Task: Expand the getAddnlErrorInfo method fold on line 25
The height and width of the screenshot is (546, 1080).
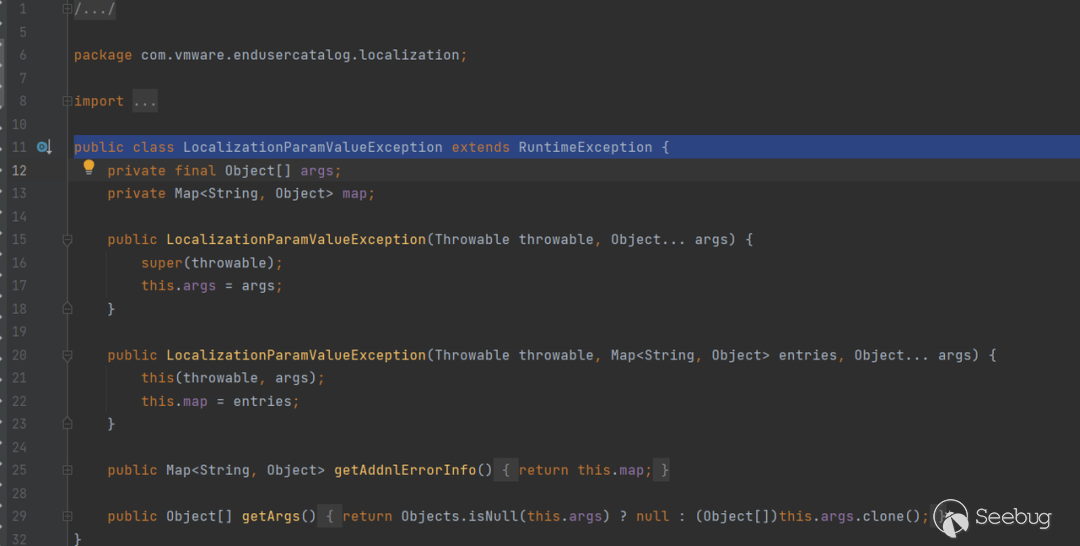Action: pyautogui.click(x=68, y=470)
